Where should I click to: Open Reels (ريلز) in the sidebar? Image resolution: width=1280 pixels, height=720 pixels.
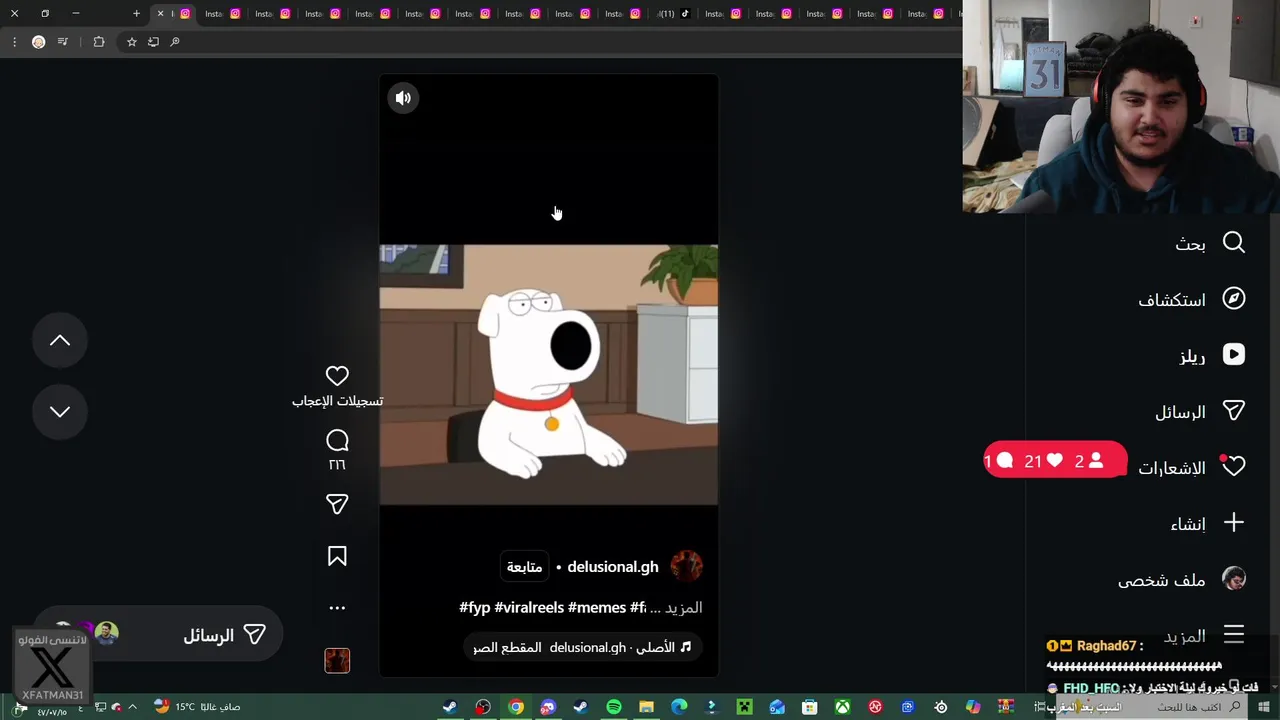[x=1211, y=355]
